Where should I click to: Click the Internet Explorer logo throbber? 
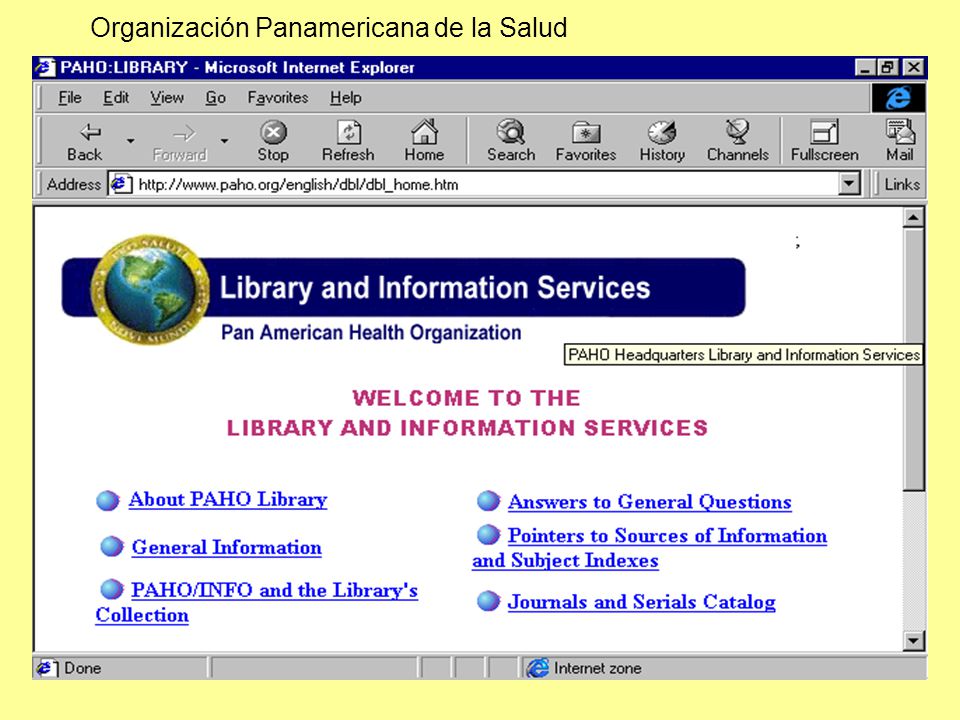898,98
